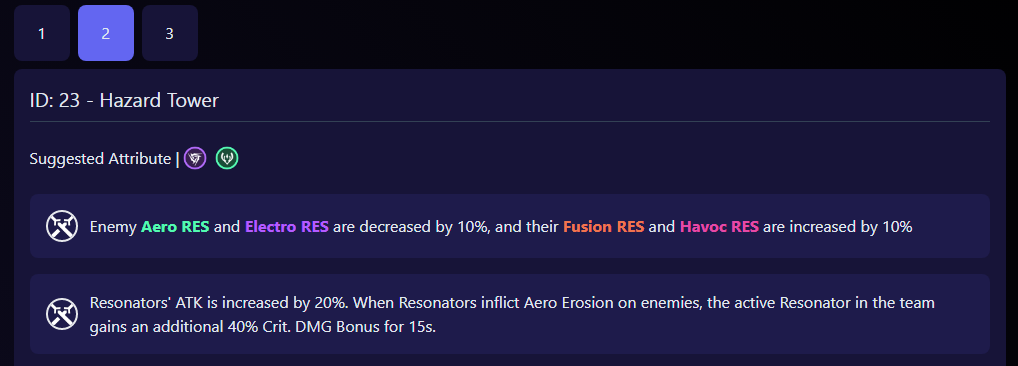Click crossed-swords icon beside enemy RES effect
The height and width of the screenshot is (366, 1018).
click(x=62, y=226)
